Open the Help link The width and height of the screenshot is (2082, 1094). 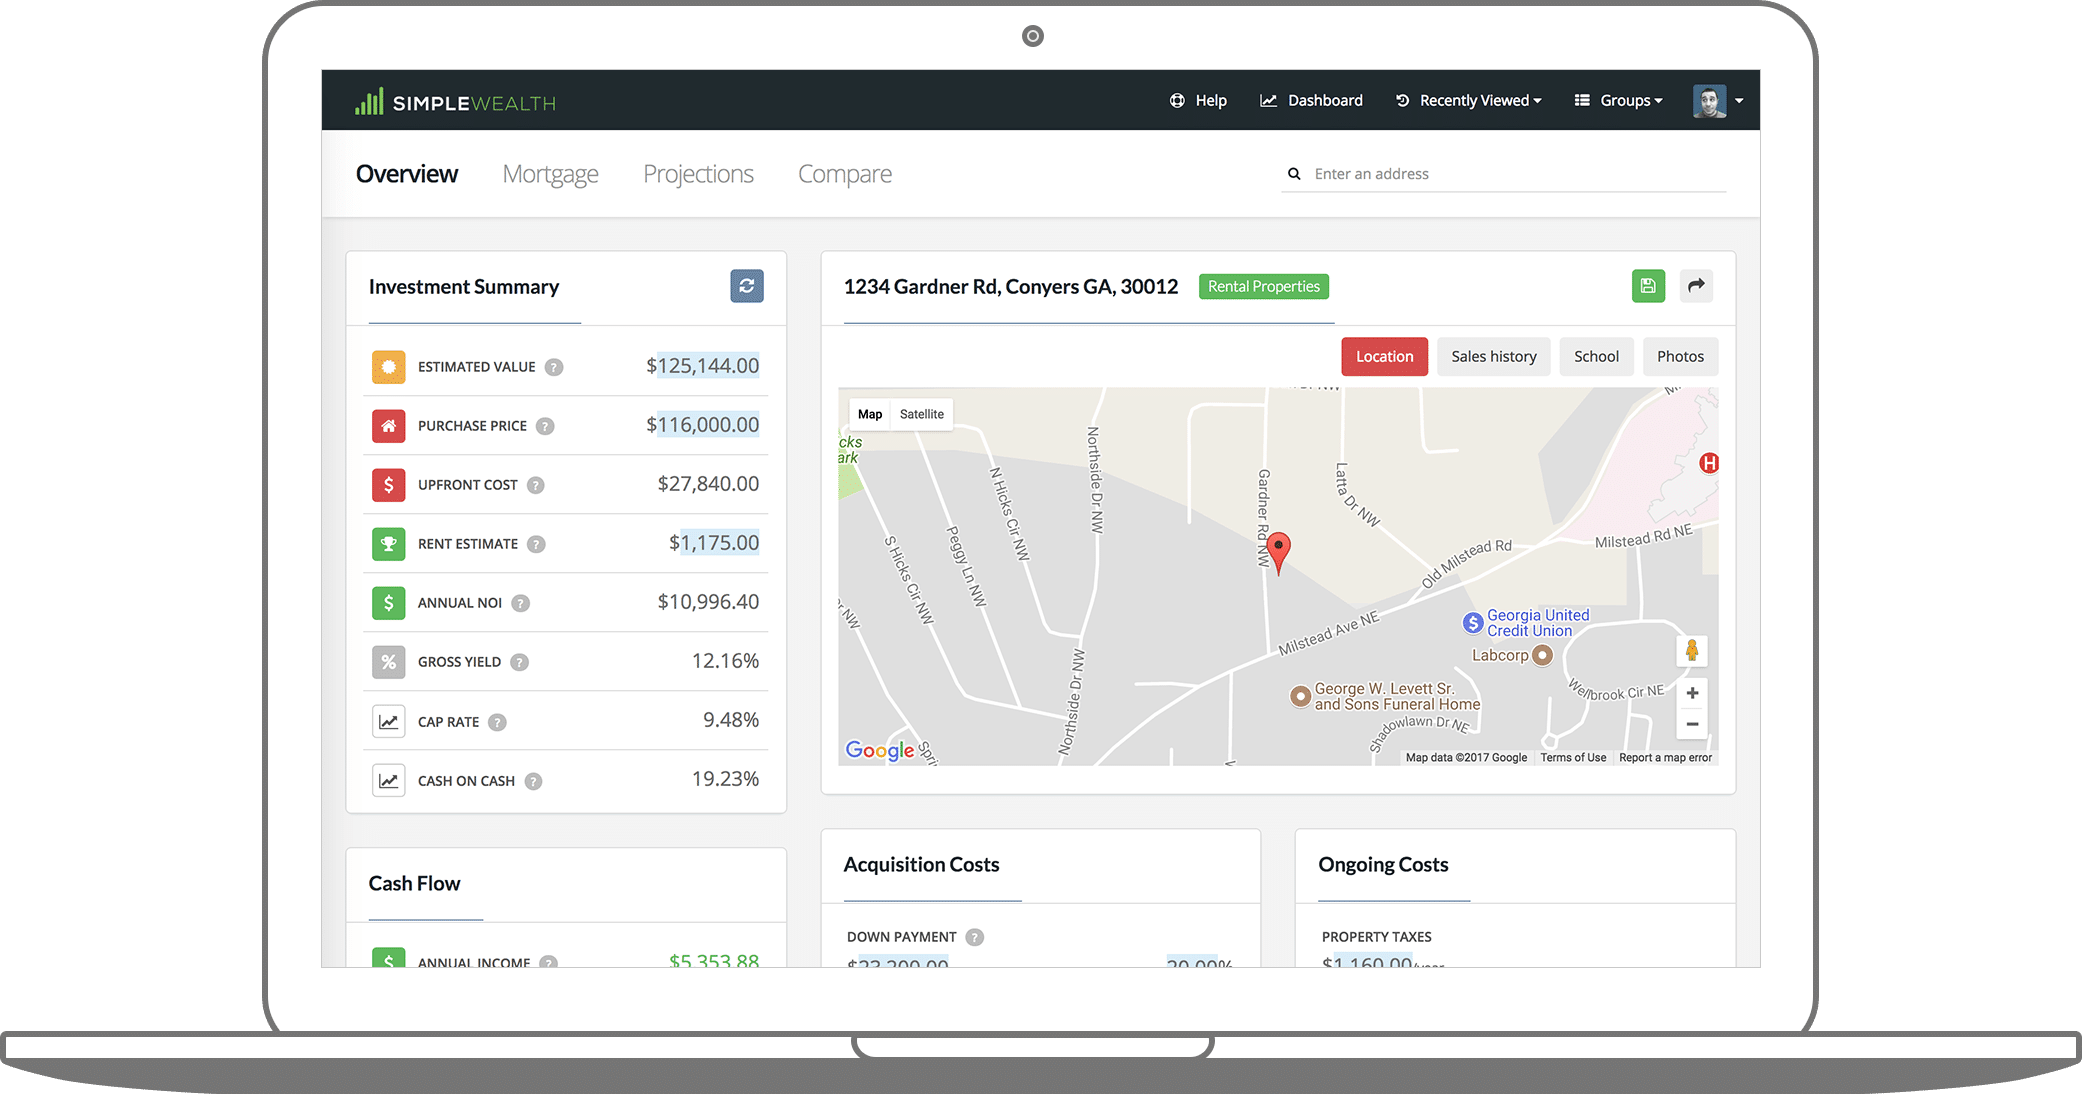[x=1198, y=100]
